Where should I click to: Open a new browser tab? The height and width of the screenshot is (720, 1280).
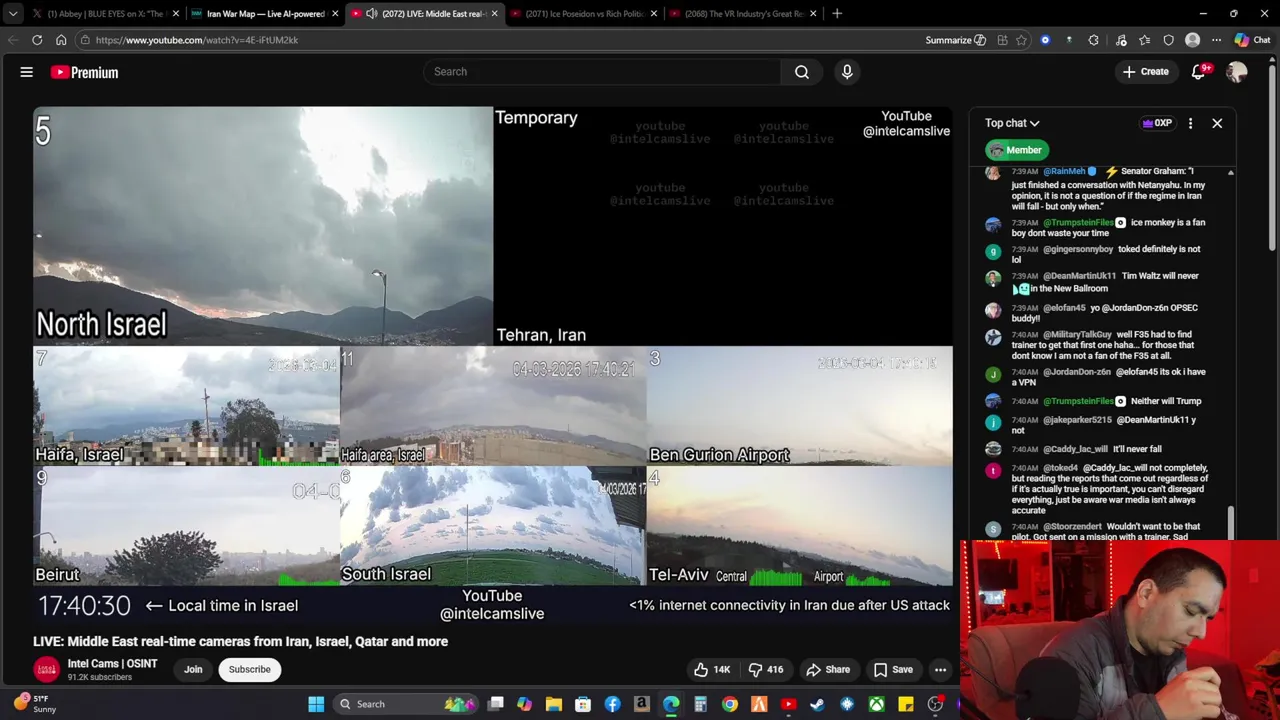point(837,14)
